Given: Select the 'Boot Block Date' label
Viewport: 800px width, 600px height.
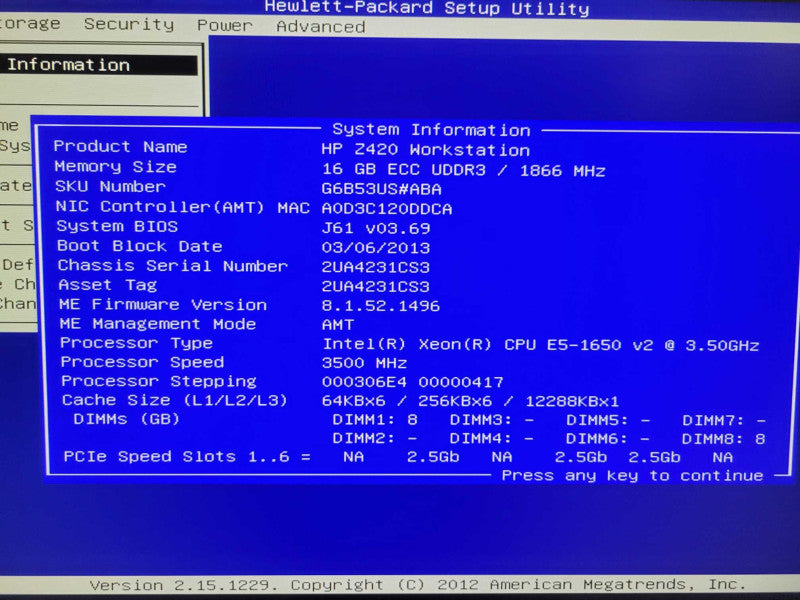Looking at the screenshot, I should [x=139, y=246].
